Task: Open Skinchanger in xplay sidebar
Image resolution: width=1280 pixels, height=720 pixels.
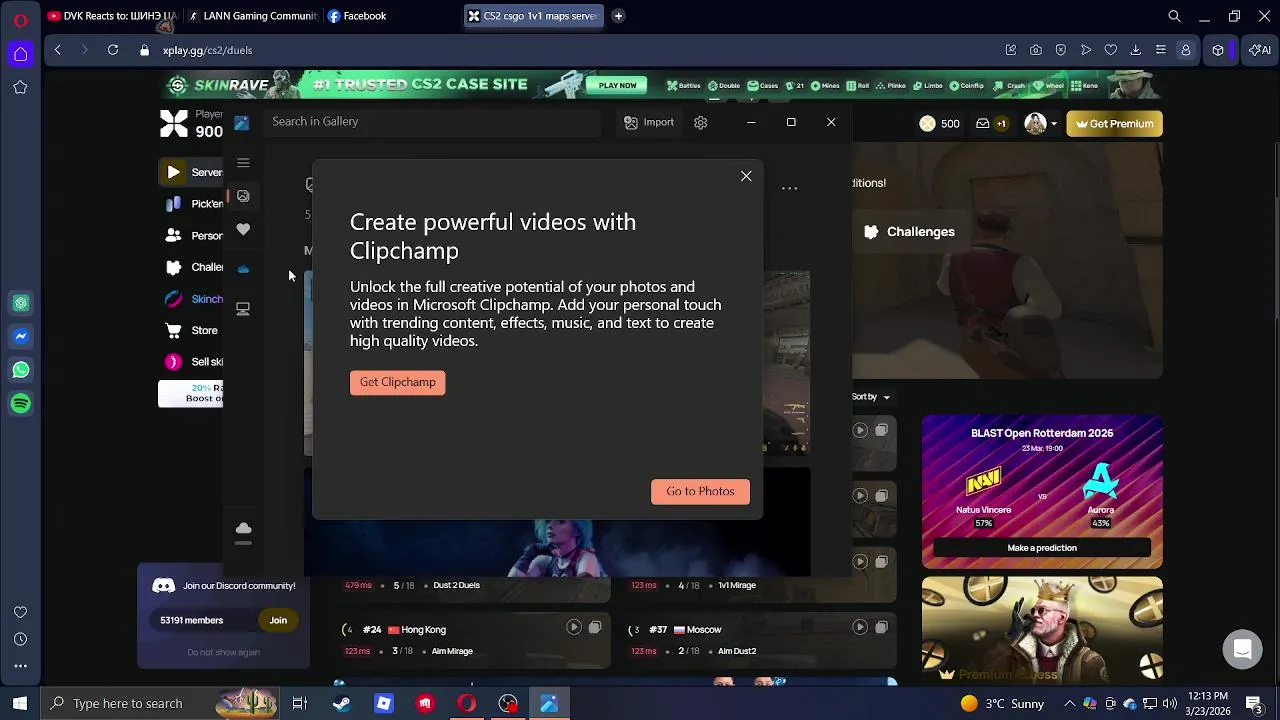Action: (194, 299)
